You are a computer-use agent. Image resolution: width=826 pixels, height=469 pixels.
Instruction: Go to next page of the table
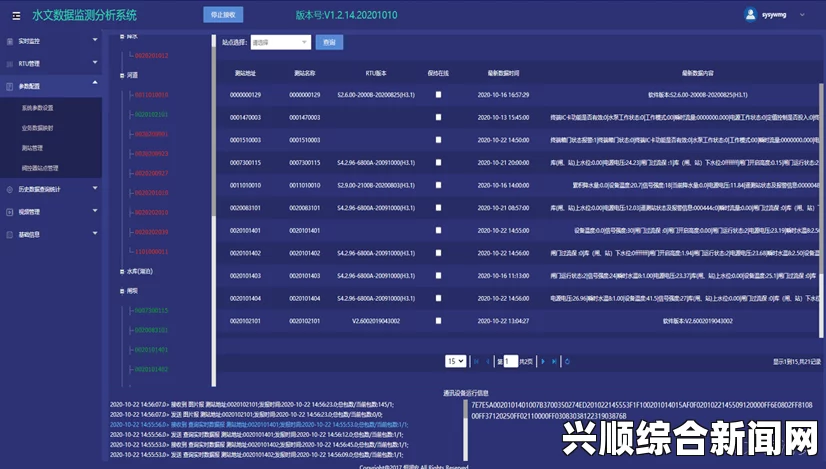pos(543,361)
